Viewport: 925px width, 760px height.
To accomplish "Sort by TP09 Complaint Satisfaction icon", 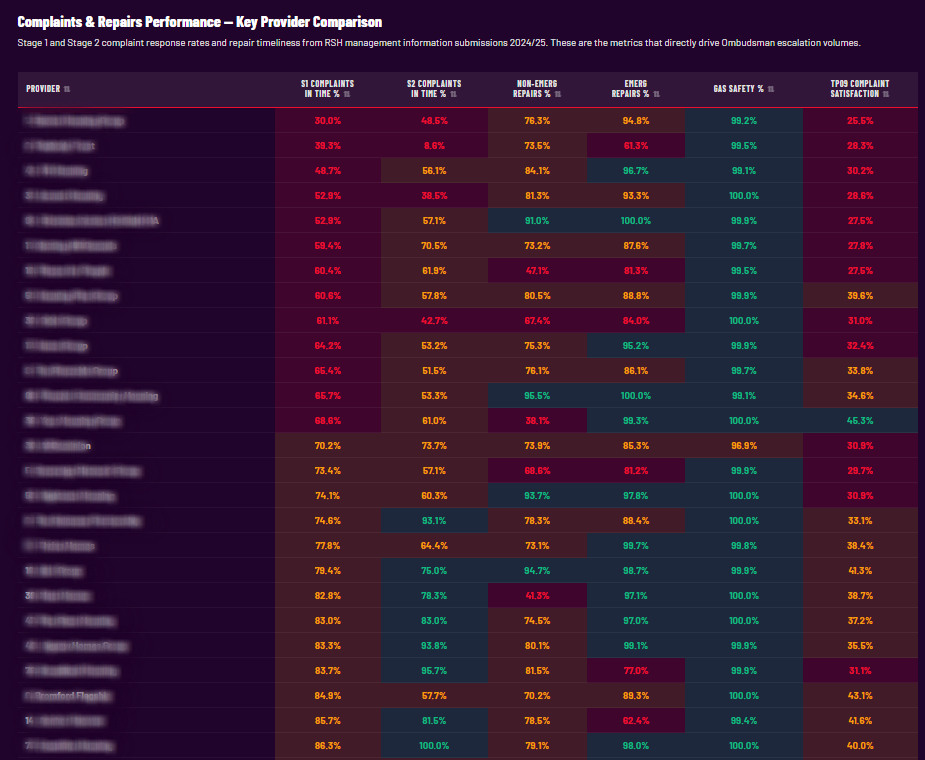I will [x=885, y=94].
